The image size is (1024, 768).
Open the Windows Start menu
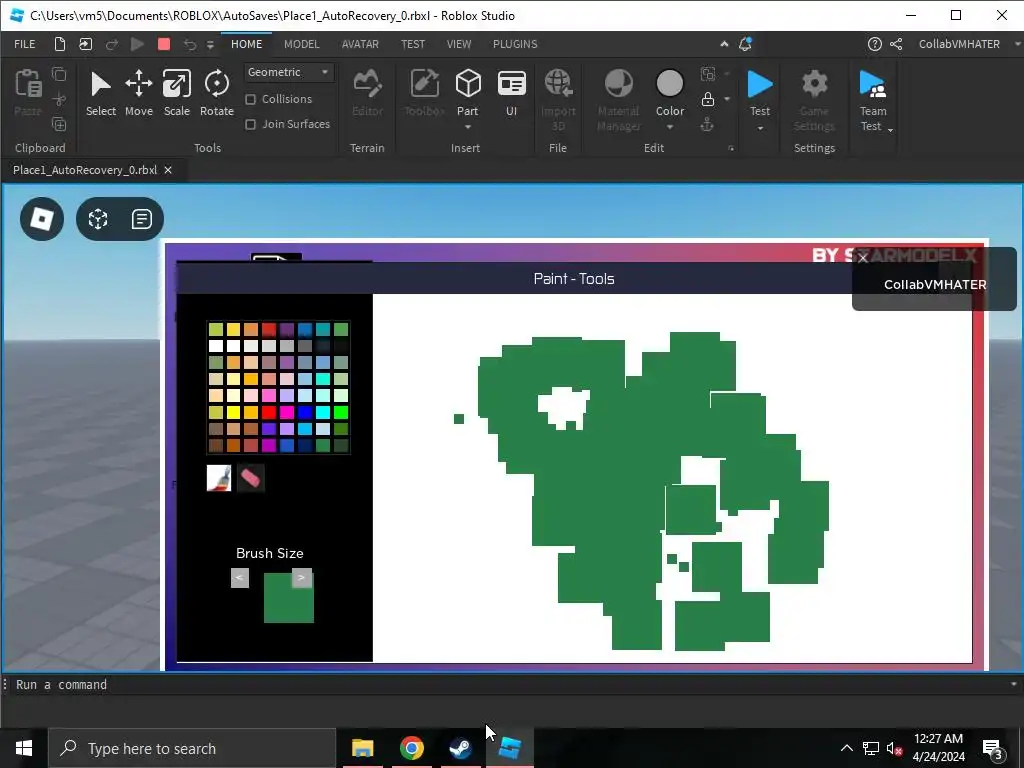(x=24, y=748)
